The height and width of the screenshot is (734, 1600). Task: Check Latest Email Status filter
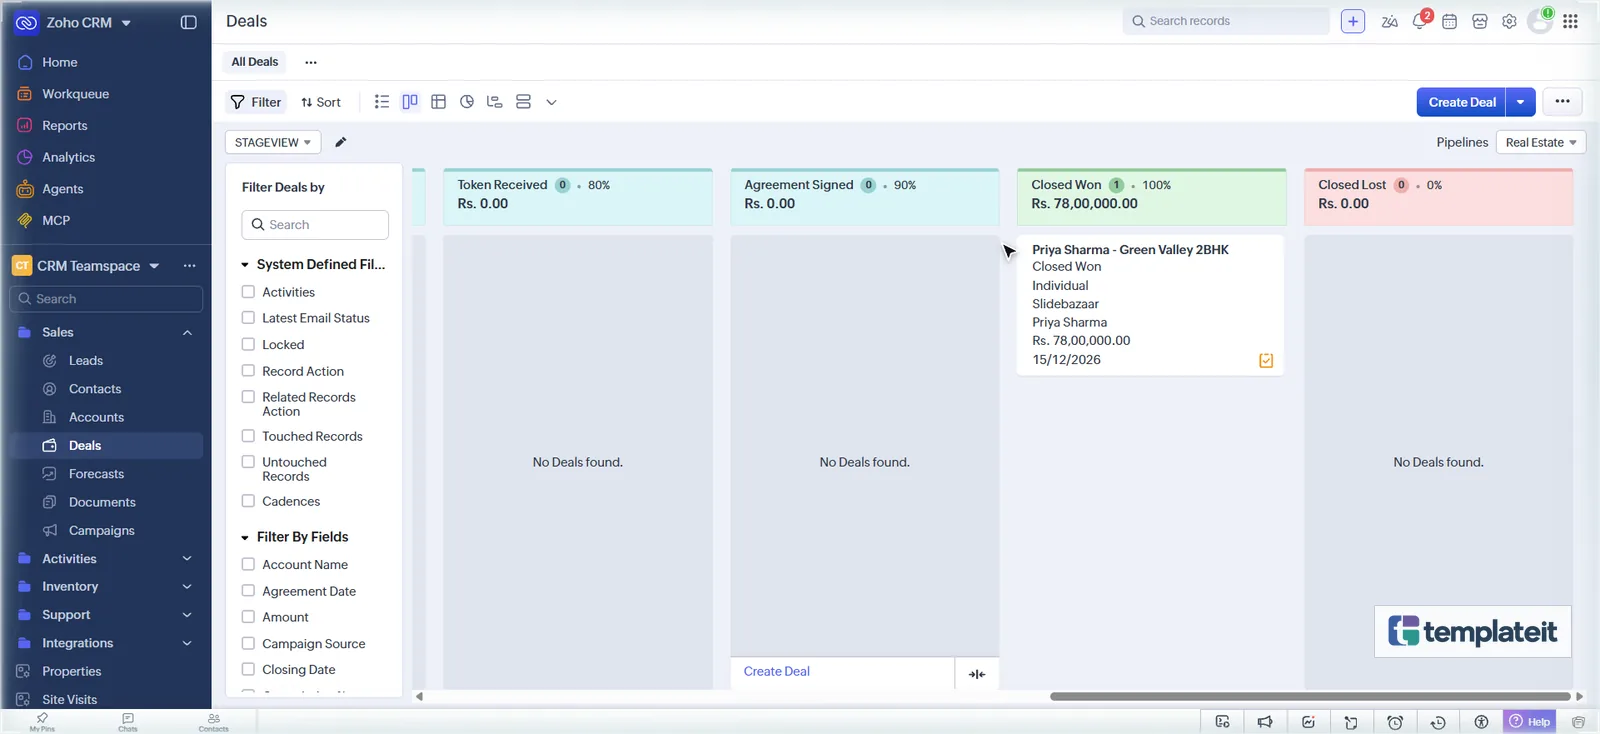(x=248, y=318)
